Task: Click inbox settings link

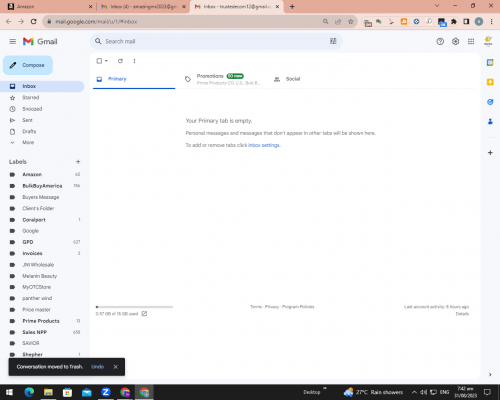Action: tap(264, 145)
